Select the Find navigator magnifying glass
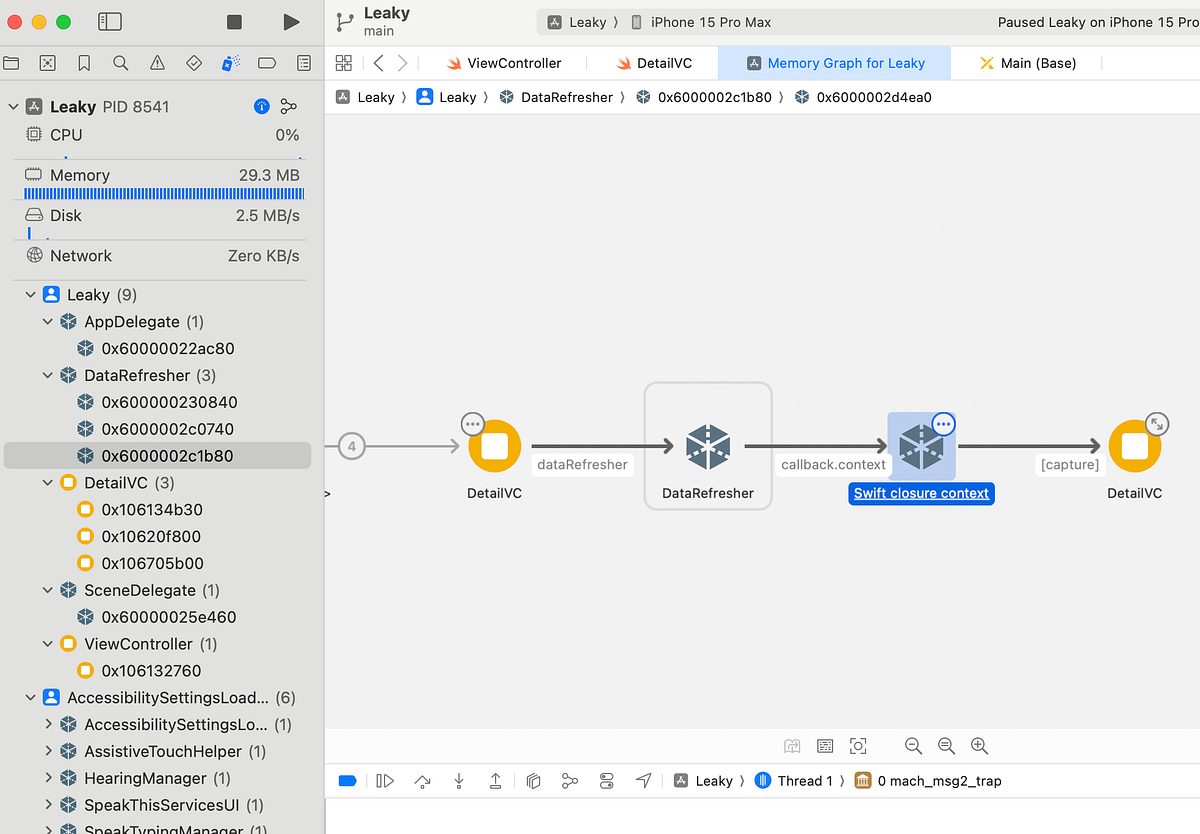This screenshot has height=834, width=1200. coord(120,62)
